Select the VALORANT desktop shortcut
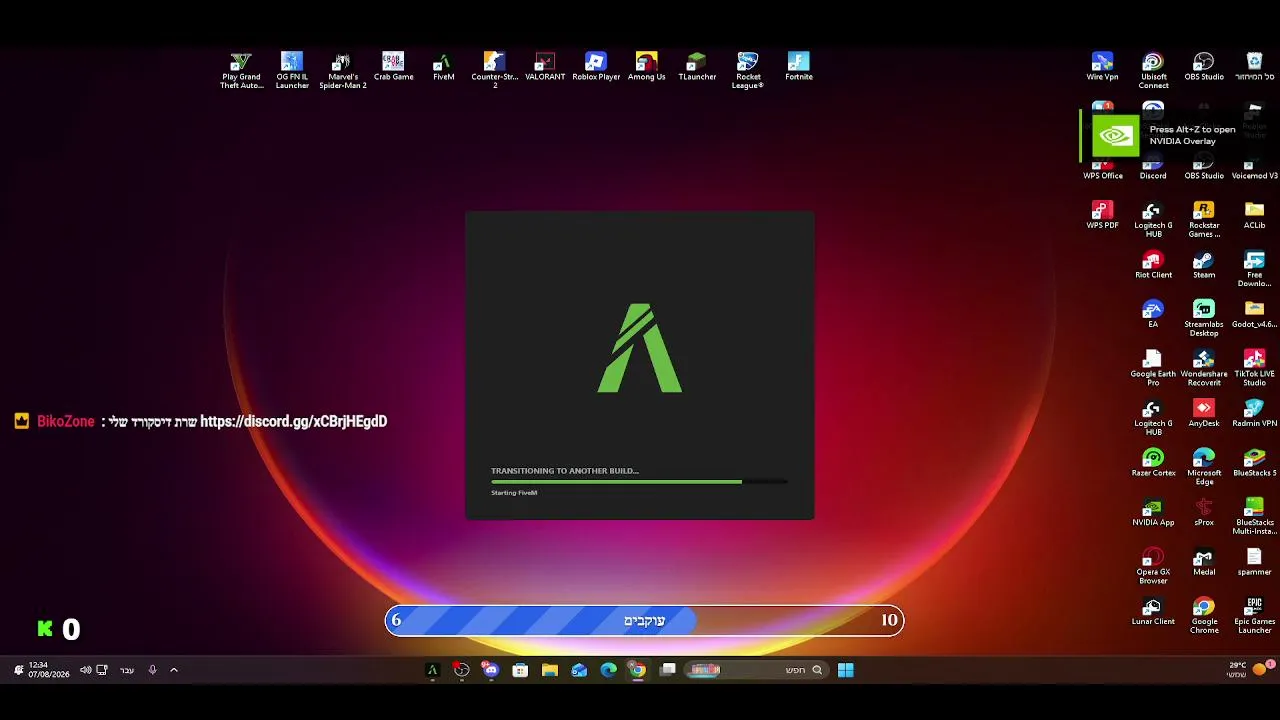The image size is (1280, 720). click(545, 67)
